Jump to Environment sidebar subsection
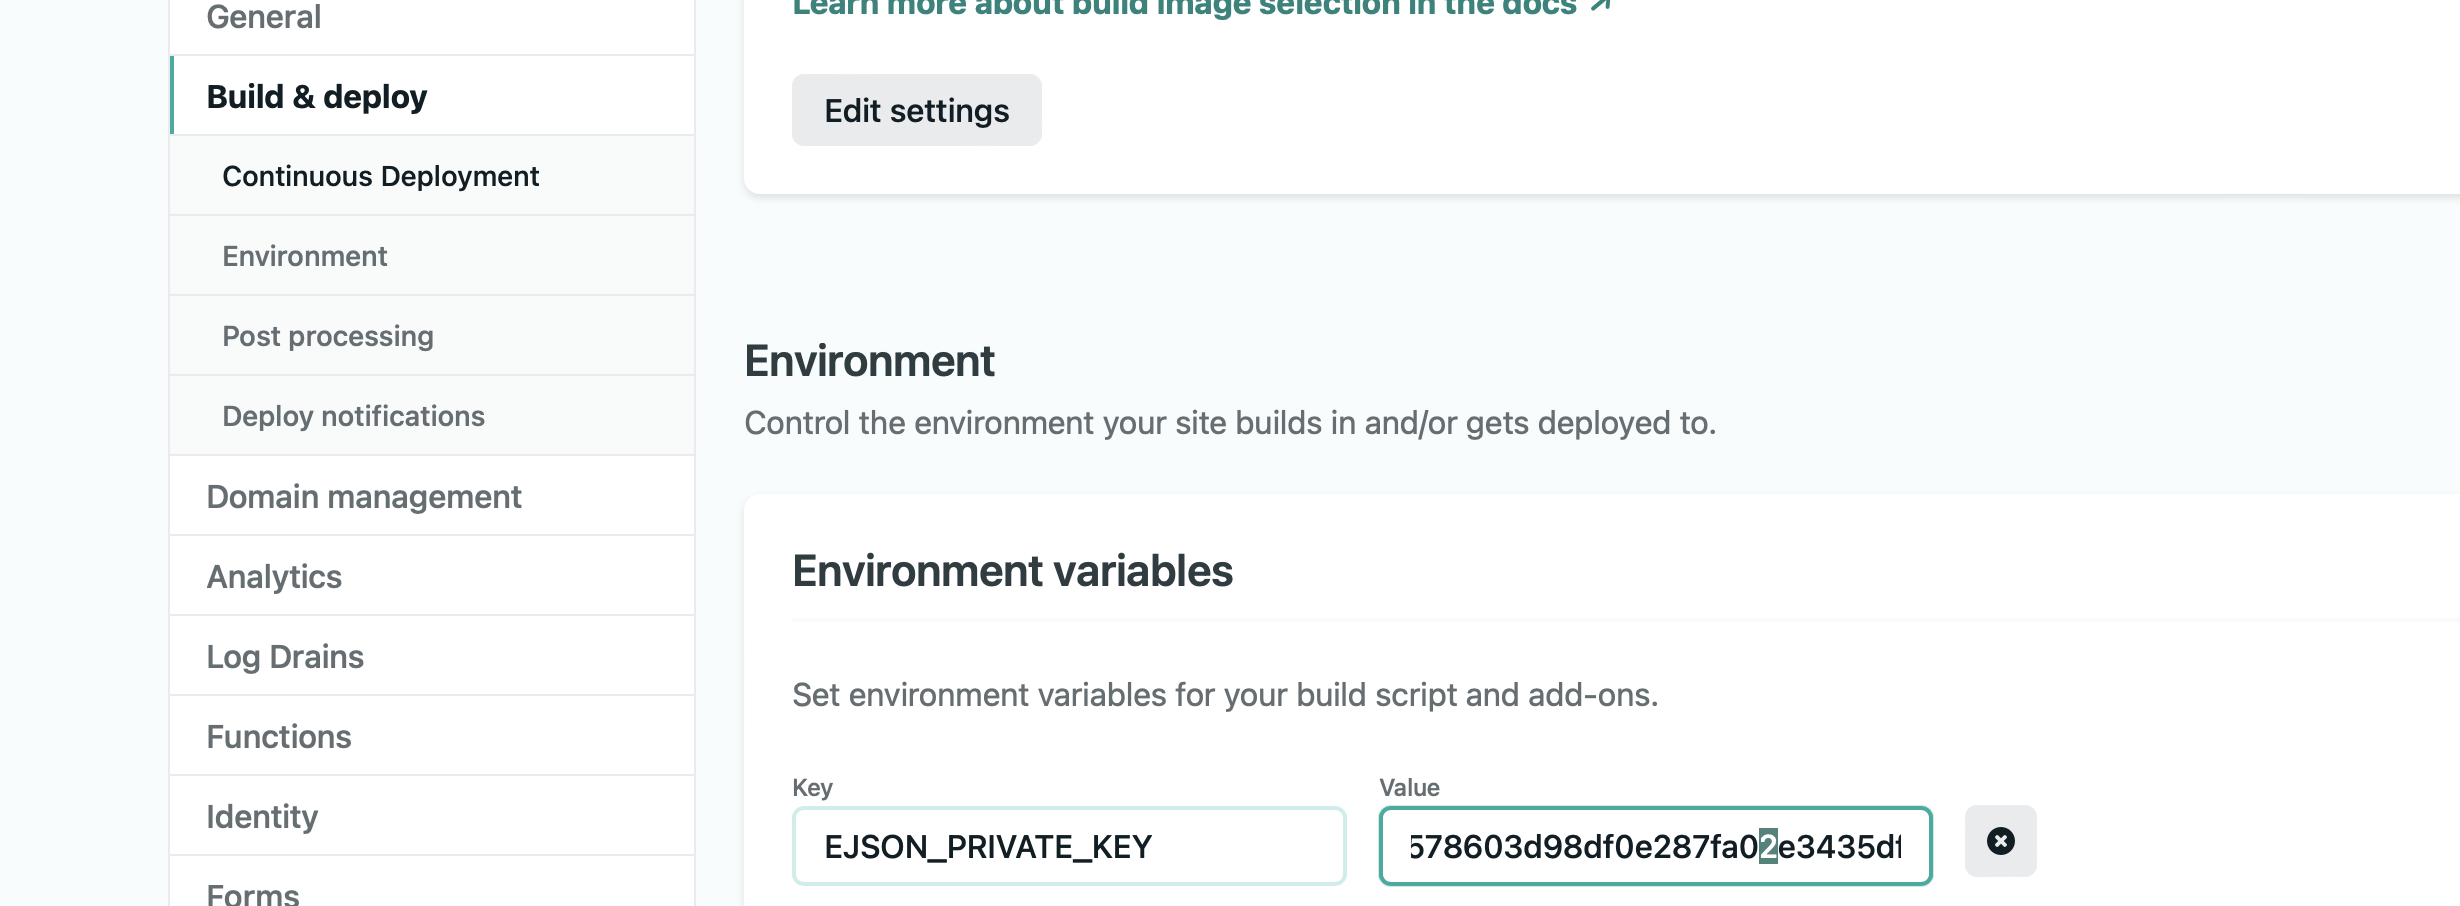 point(304,256)
